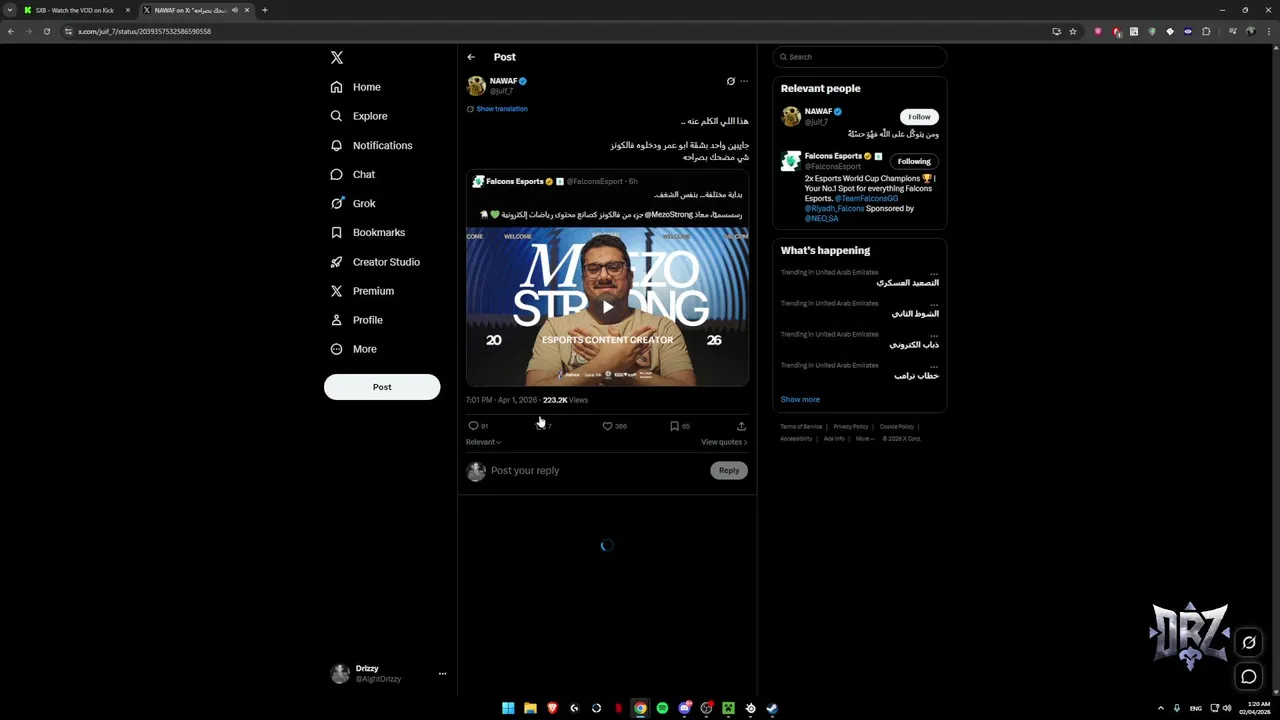Image resolution: width=1280 pixels, height=720 pixels.
Task: Open account switcher dots next to Drizzy
Action: pos(442,674)
